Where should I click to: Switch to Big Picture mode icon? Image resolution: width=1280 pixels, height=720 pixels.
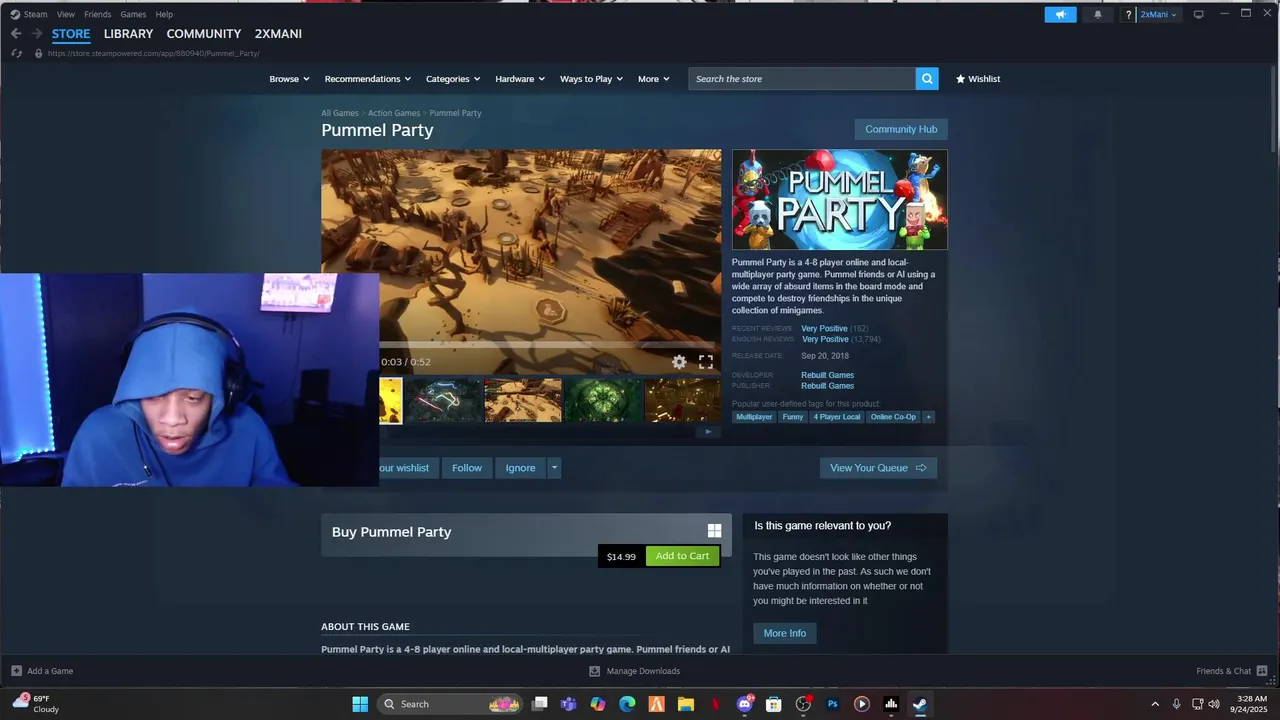click(x=1198, y=14)
